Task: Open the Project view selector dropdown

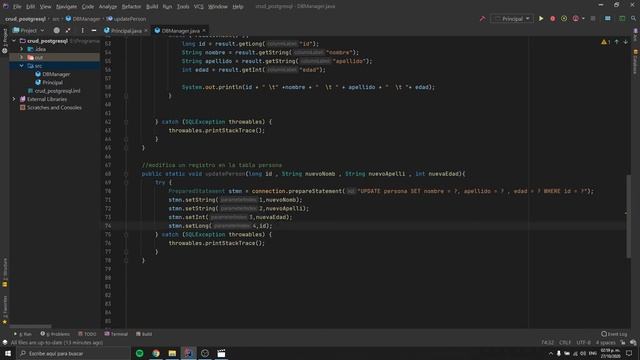Action: coord(28,31)
